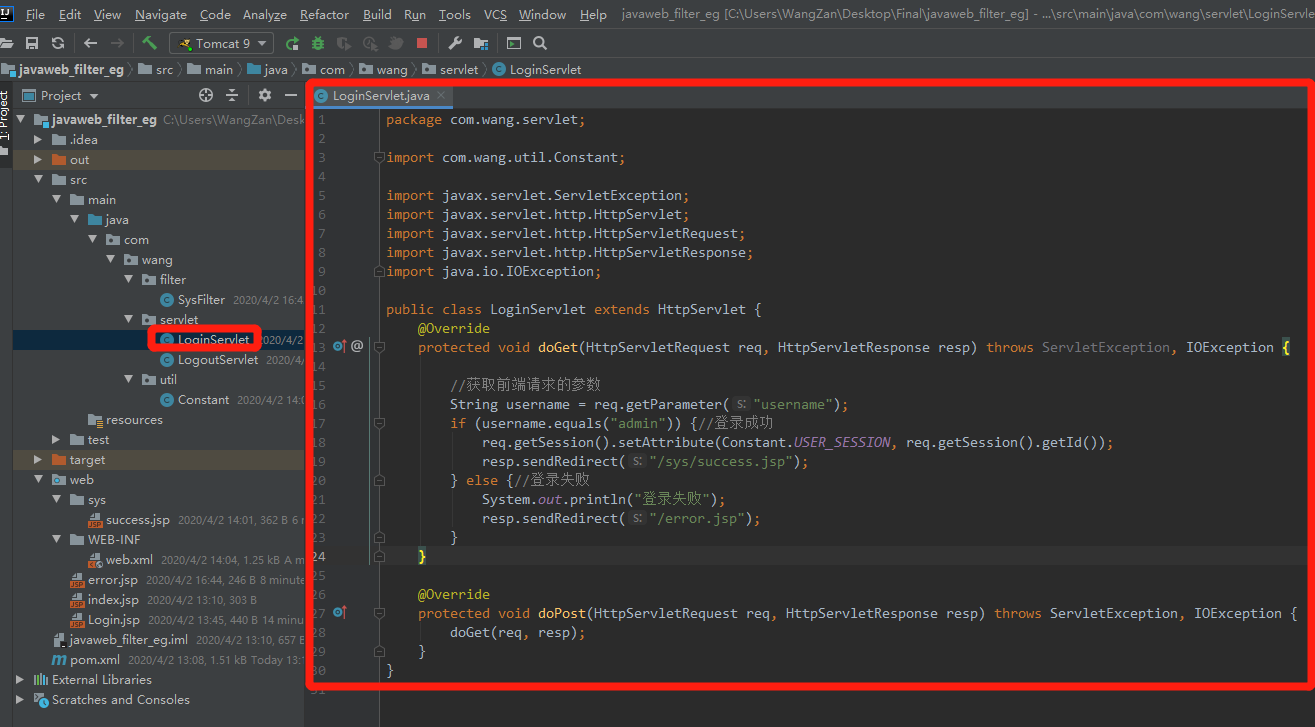Build the project with the hammer icon
This screenshot has width=1315, height=727.
point(150,43)
